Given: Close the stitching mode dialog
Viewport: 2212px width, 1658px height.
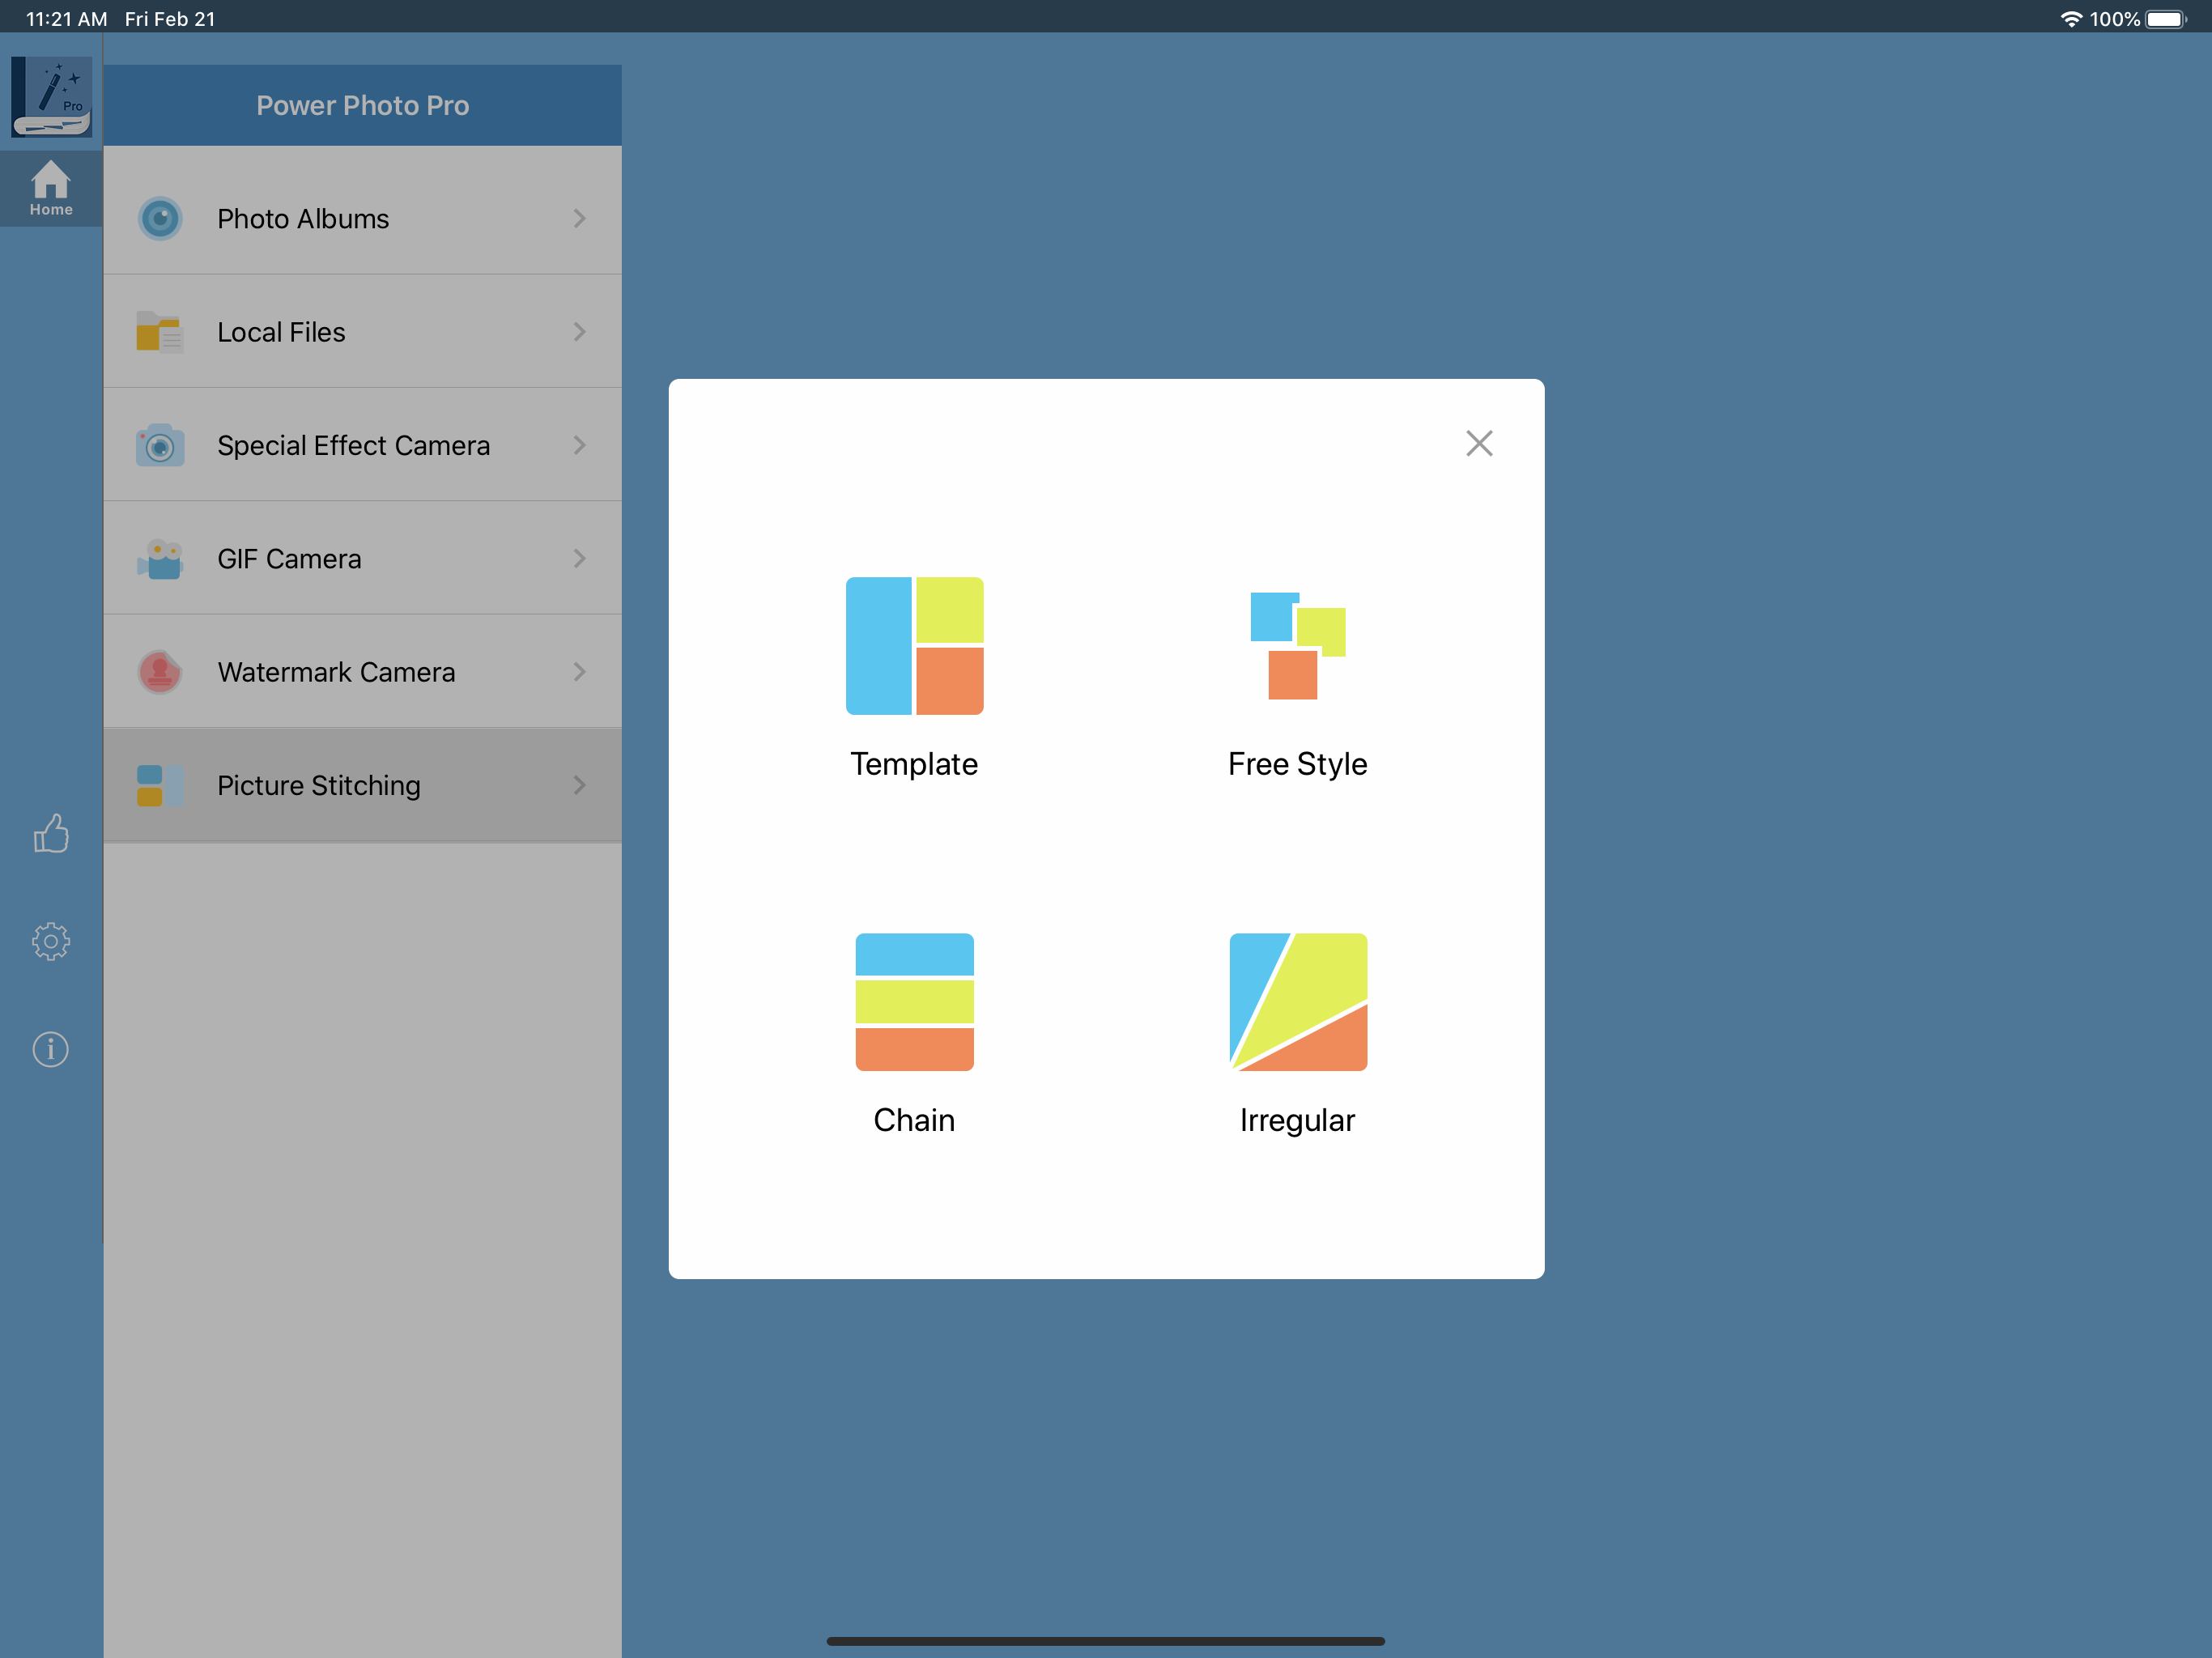Looking at the screenshot, I should [x=1479, y=443].
